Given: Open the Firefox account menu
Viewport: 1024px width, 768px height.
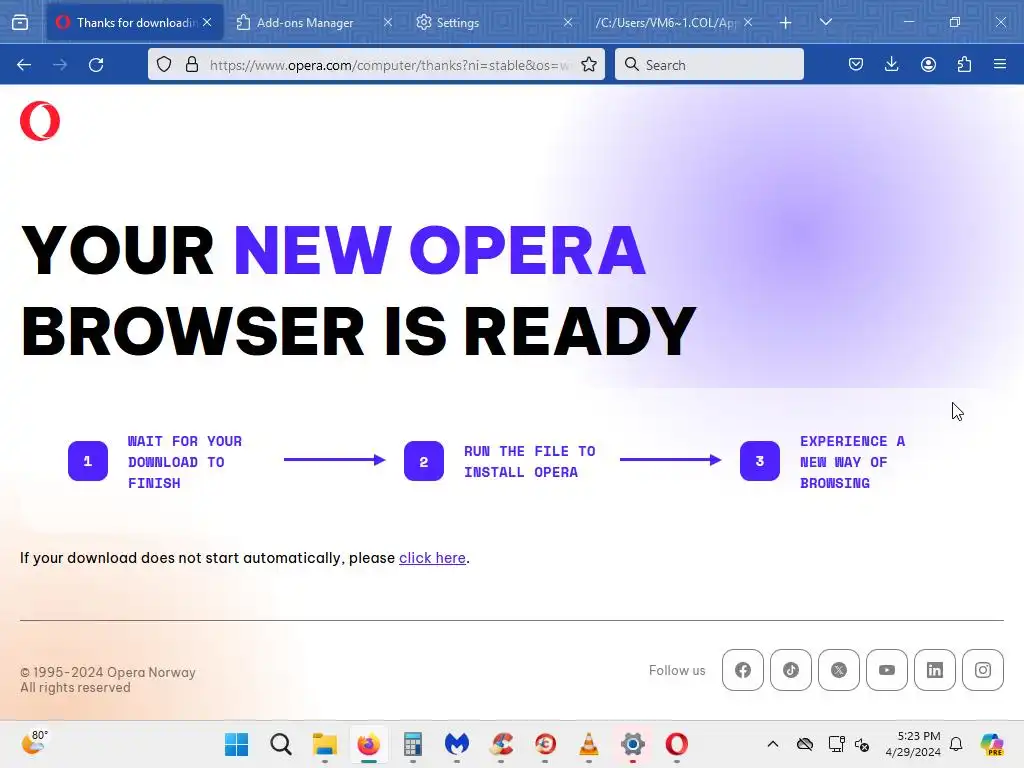Looking at the screenshot, I should pos(928,65).
